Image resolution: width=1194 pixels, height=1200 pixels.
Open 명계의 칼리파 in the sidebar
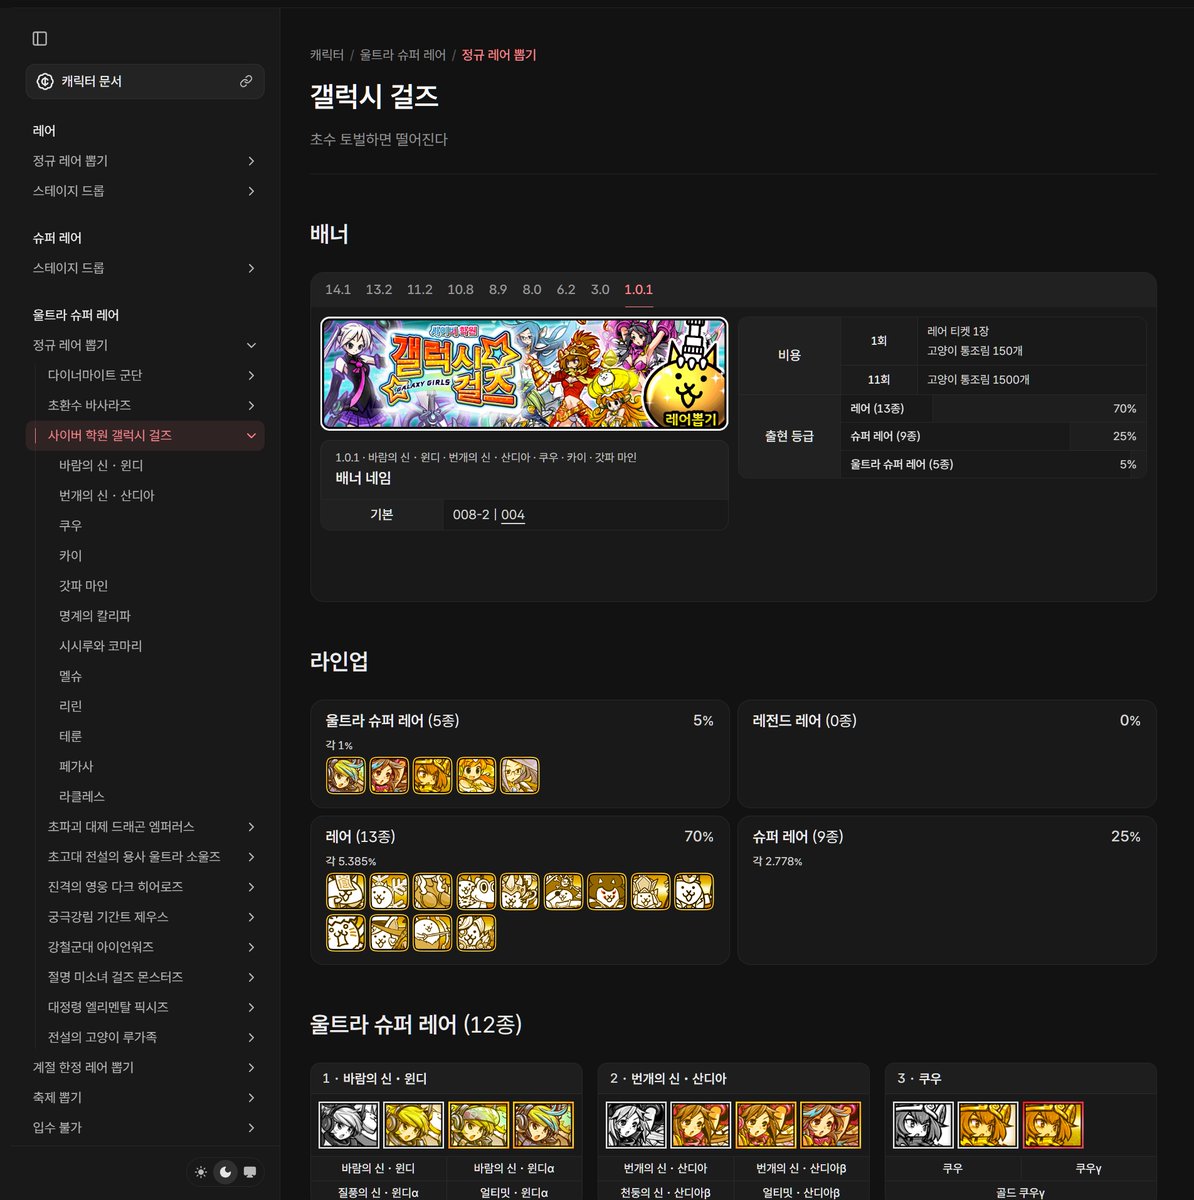[x=95, y=616]
